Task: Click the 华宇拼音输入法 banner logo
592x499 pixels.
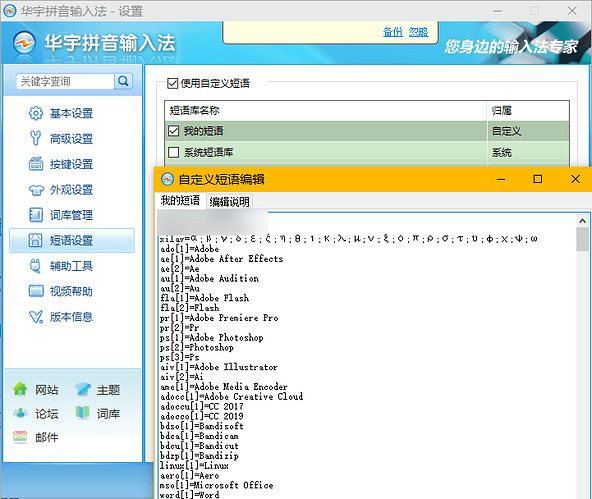Action: [x=24, y=43]
